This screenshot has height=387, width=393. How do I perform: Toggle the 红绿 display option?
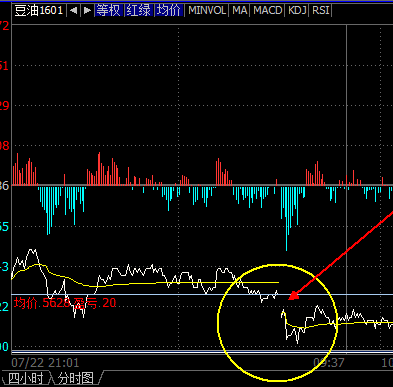139,11
